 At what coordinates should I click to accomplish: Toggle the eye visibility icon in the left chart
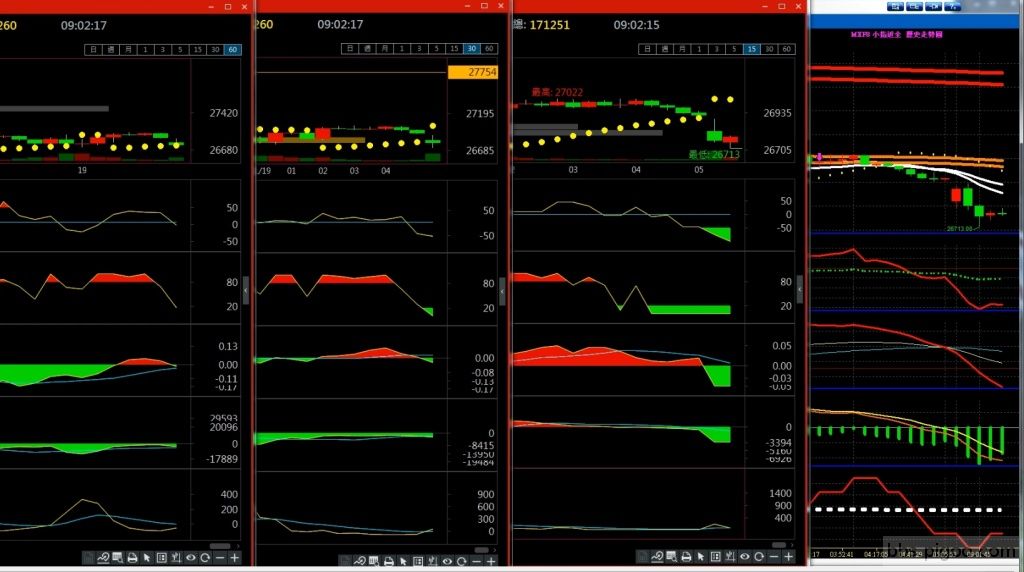(x=190, y=558)
